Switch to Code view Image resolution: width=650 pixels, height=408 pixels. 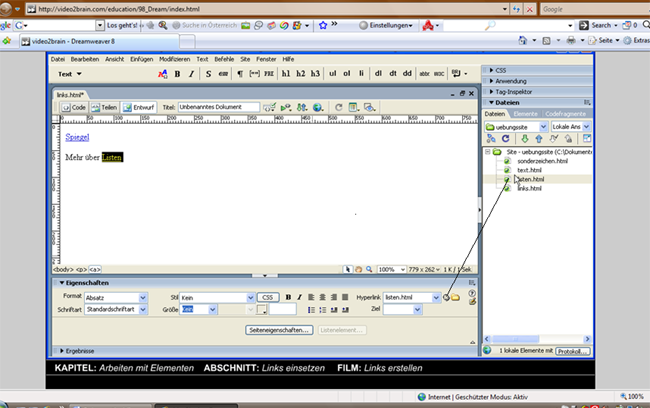click(73, 107)
